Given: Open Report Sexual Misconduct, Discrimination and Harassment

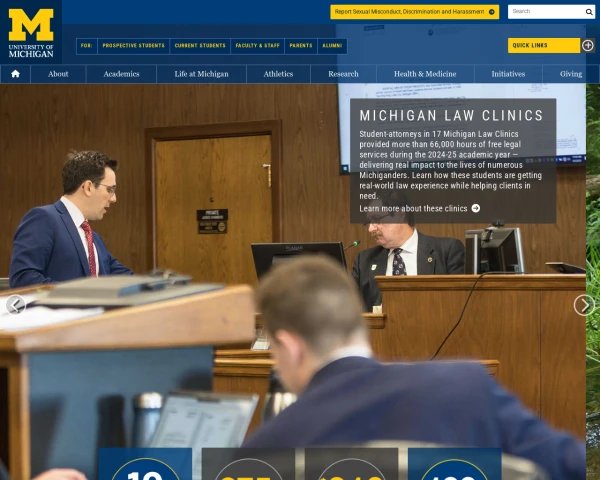Looking at the screenshot, I should 414,12.
